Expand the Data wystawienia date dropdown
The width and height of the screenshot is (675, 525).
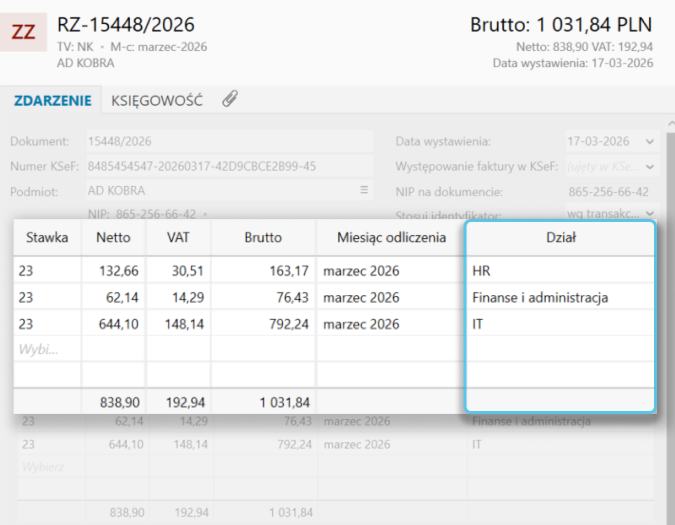pos(650,142)
